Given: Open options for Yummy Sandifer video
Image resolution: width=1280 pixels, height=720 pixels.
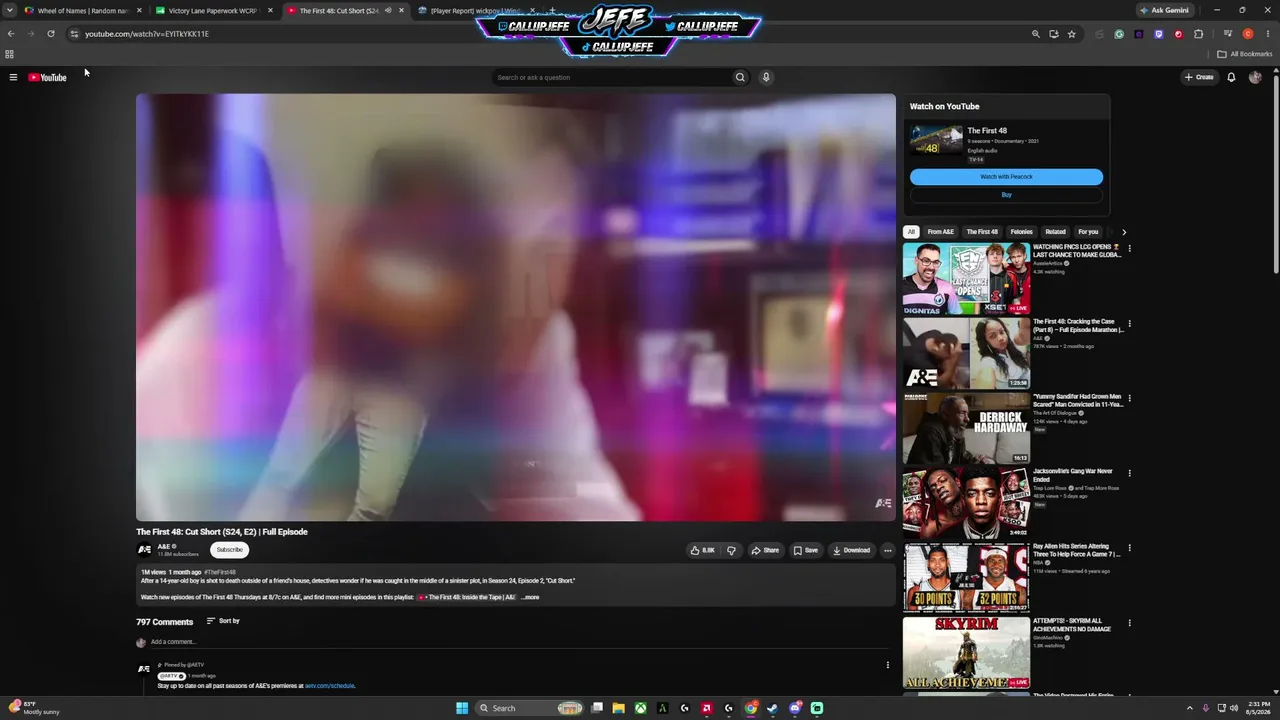Looking at the screenshot, I should [1129, 398].
